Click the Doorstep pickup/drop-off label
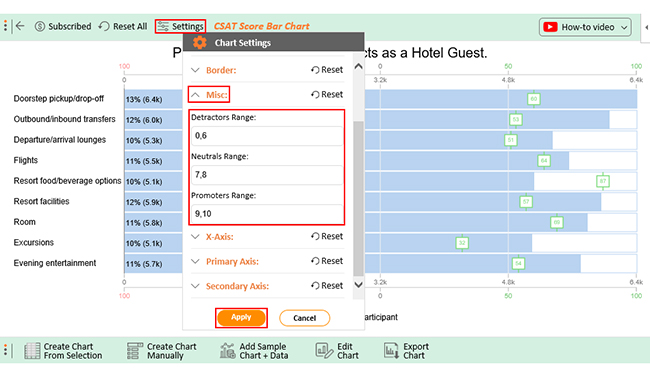Image resolution: width=650 pixels, height=377 pixels. tap(59, 99)
